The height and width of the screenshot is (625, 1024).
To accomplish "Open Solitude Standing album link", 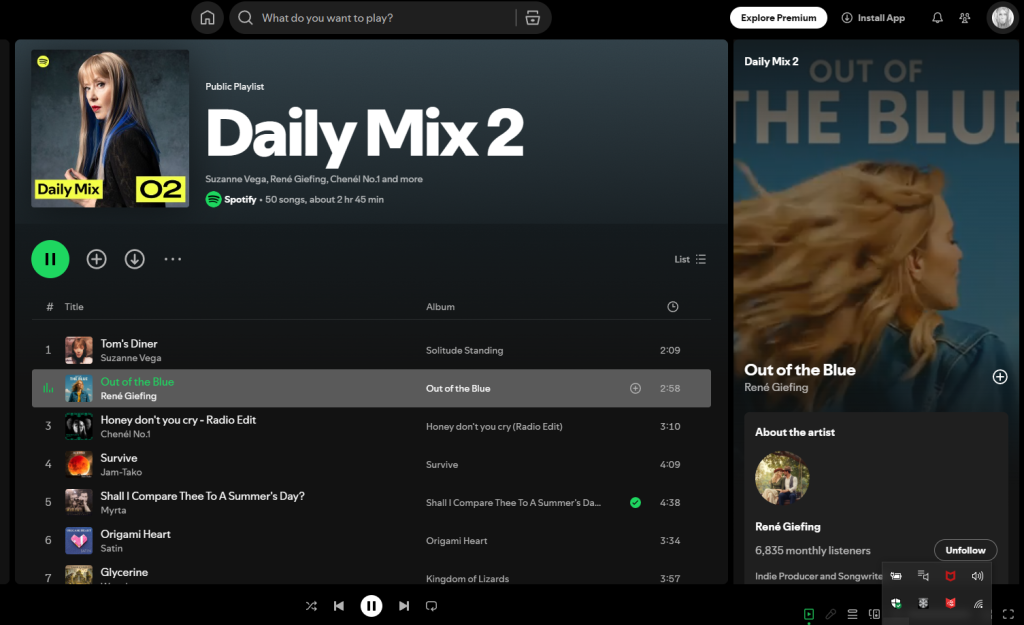I will (464, 351).
